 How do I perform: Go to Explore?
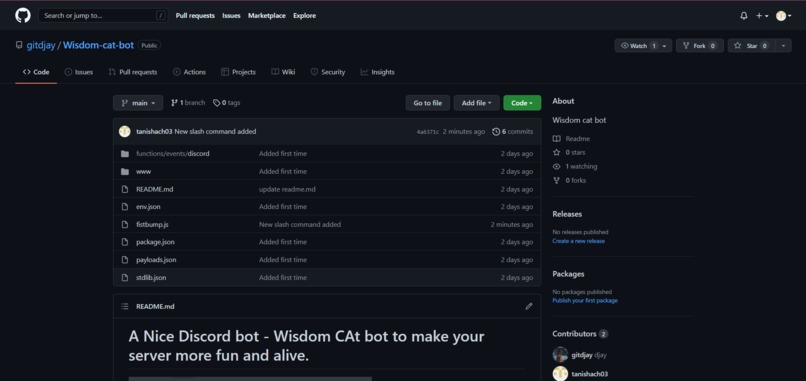click(304, 15)
